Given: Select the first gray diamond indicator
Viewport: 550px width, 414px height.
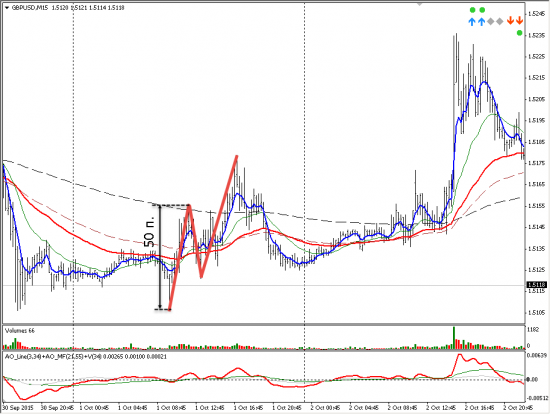Looking at the screenshot, I should [x=491, y=22].
